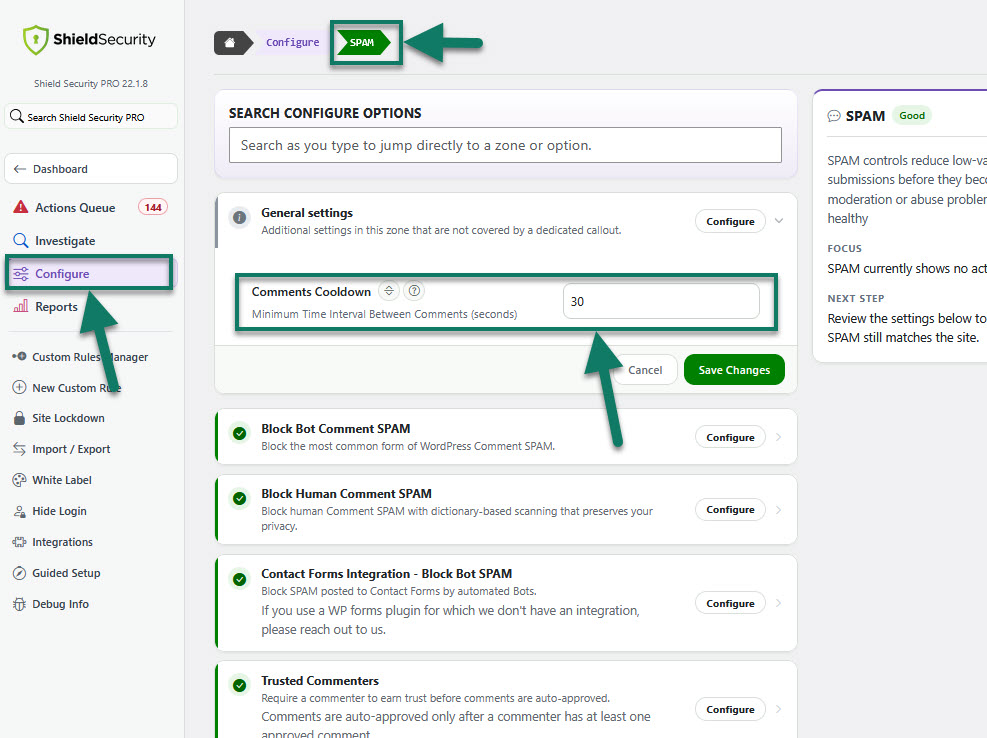
Task: Click the Trusted Commenters green checkmark
Action: point(240,685)
